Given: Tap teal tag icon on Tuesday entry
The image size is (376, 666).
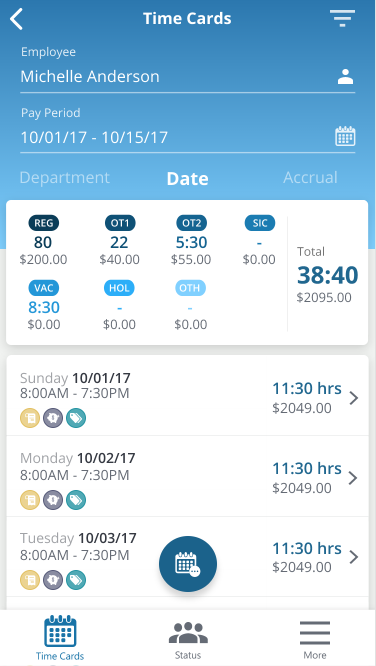Looking at the screenshot, I should [x=76, y=580].
